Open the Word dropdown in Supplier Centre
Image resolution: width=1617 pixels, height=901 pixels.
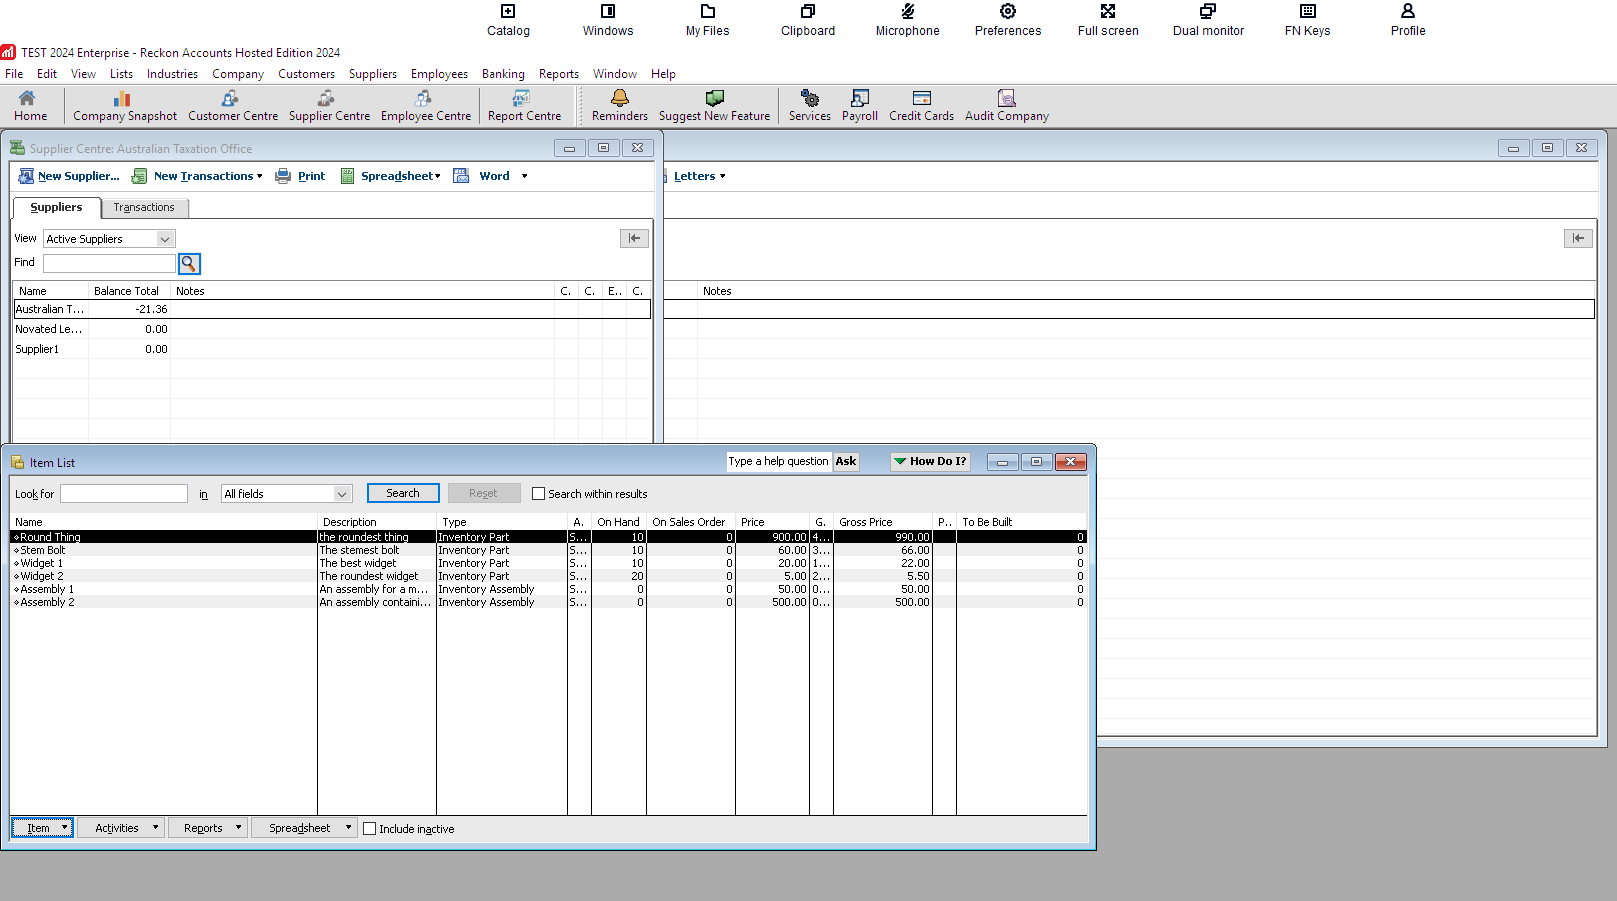click(x=491, y=176)
